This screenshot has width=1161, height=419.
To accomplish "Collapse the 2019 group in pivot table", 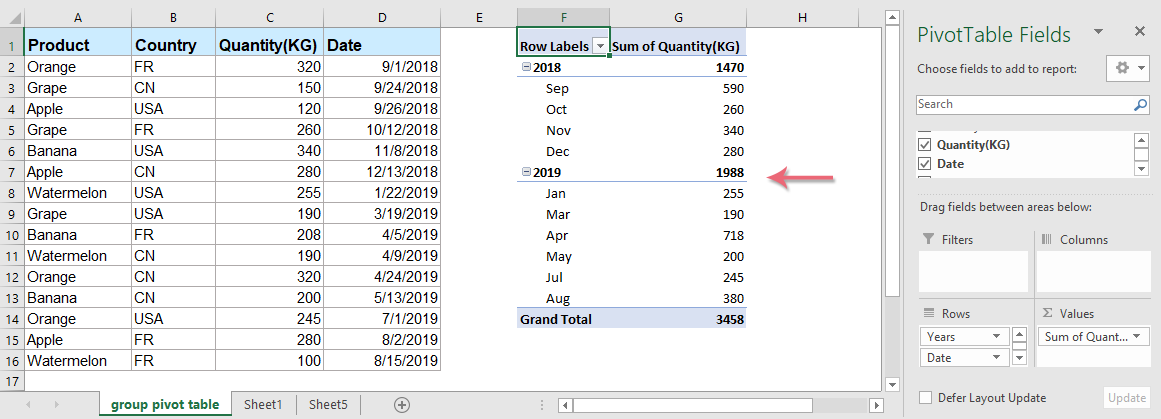I will (x=526, y=172).
